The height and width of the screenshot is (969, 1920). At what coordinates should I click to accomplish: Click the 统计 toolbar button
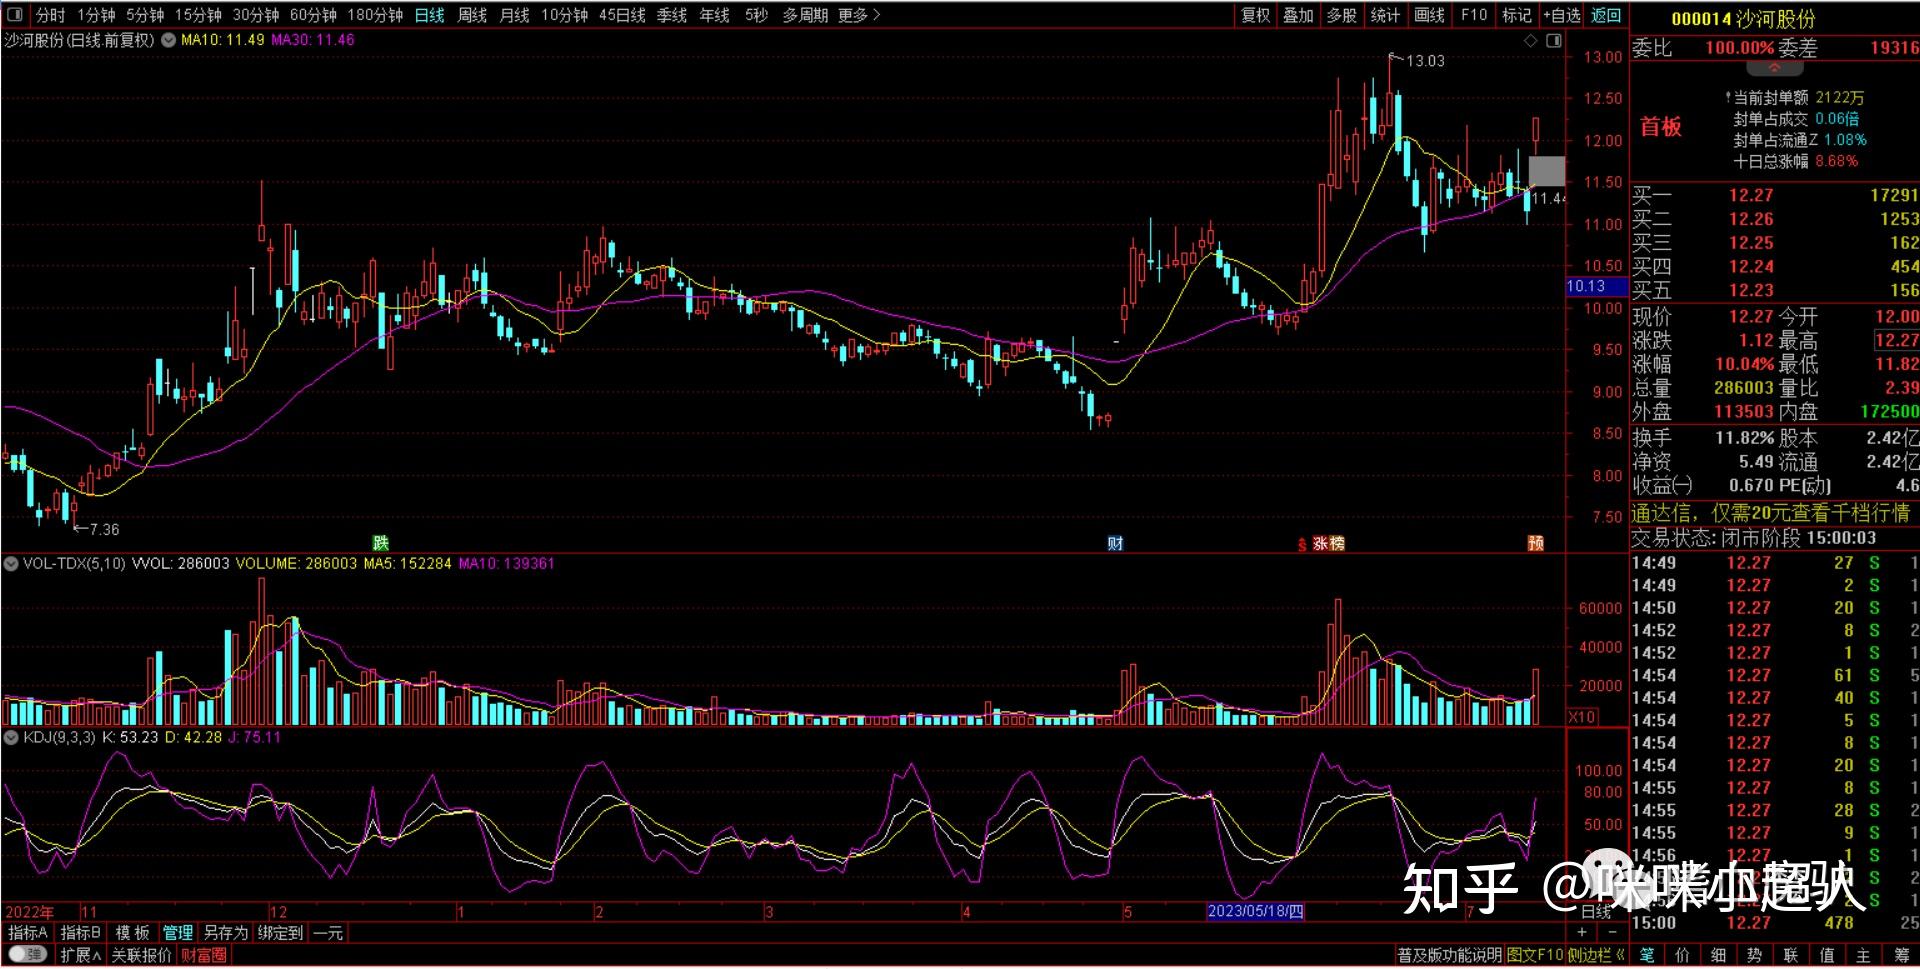(1385, 15)
